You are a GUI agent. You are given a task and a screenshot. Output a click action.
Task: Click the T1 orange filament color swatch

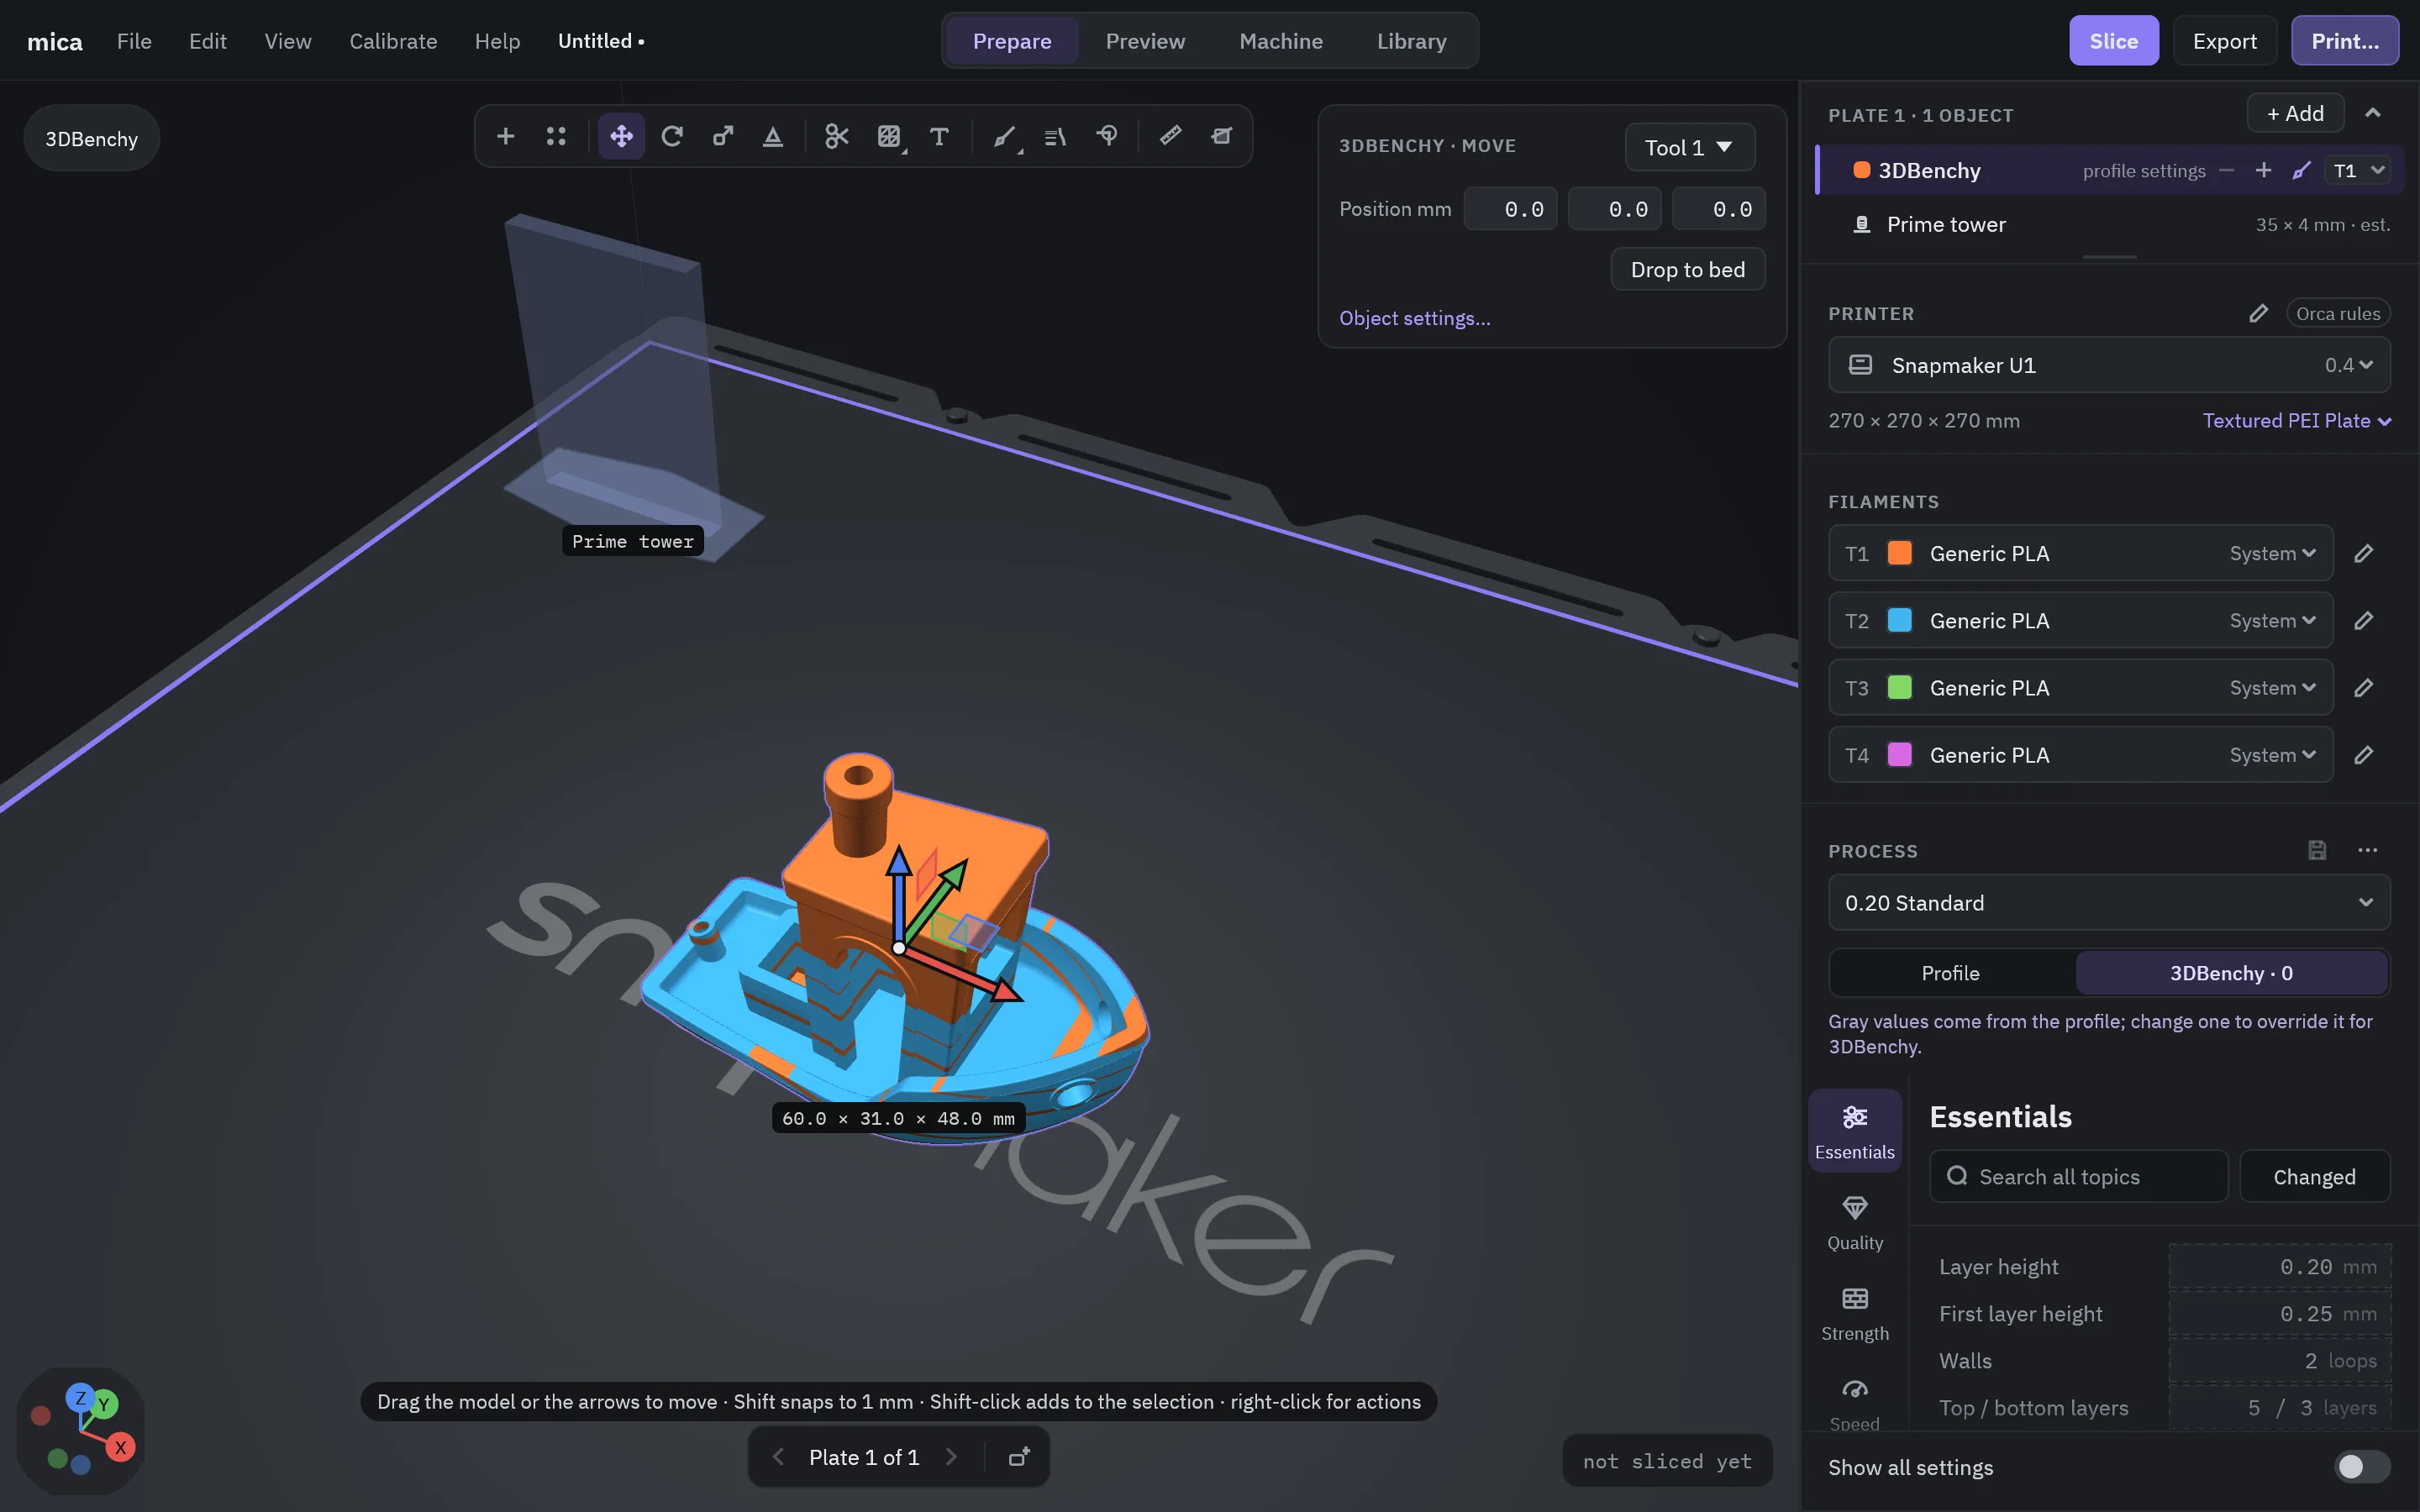click(x=1899, y=553)
